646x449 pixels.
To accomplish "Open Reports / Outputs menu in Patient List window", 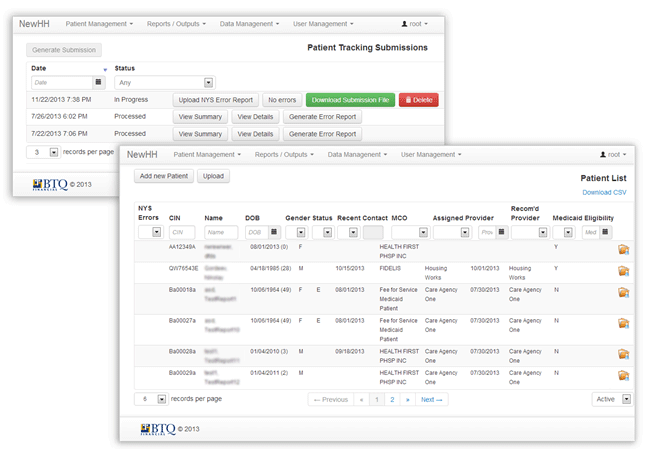I will point(286,155).
